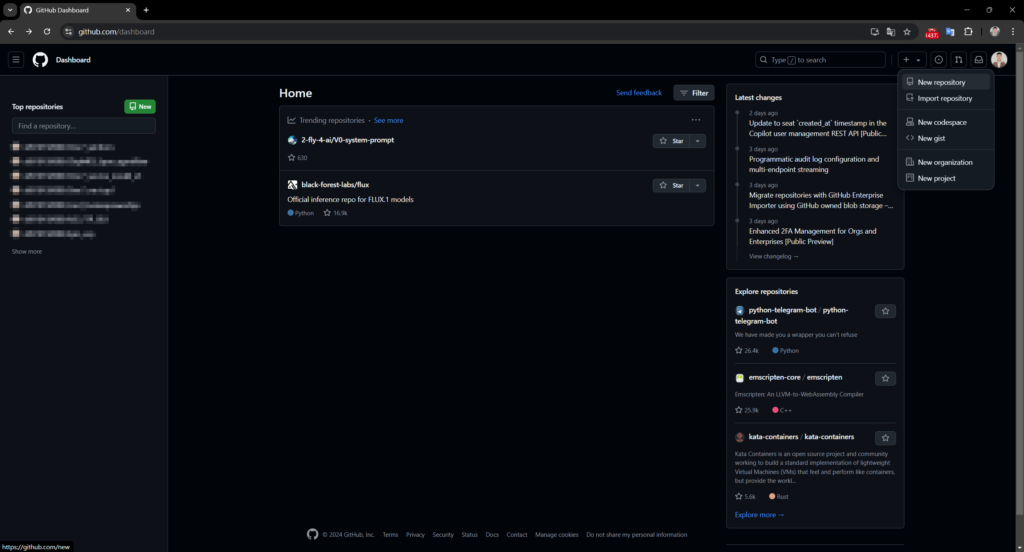Click See more trending repositories link

[x=389, y=120]
